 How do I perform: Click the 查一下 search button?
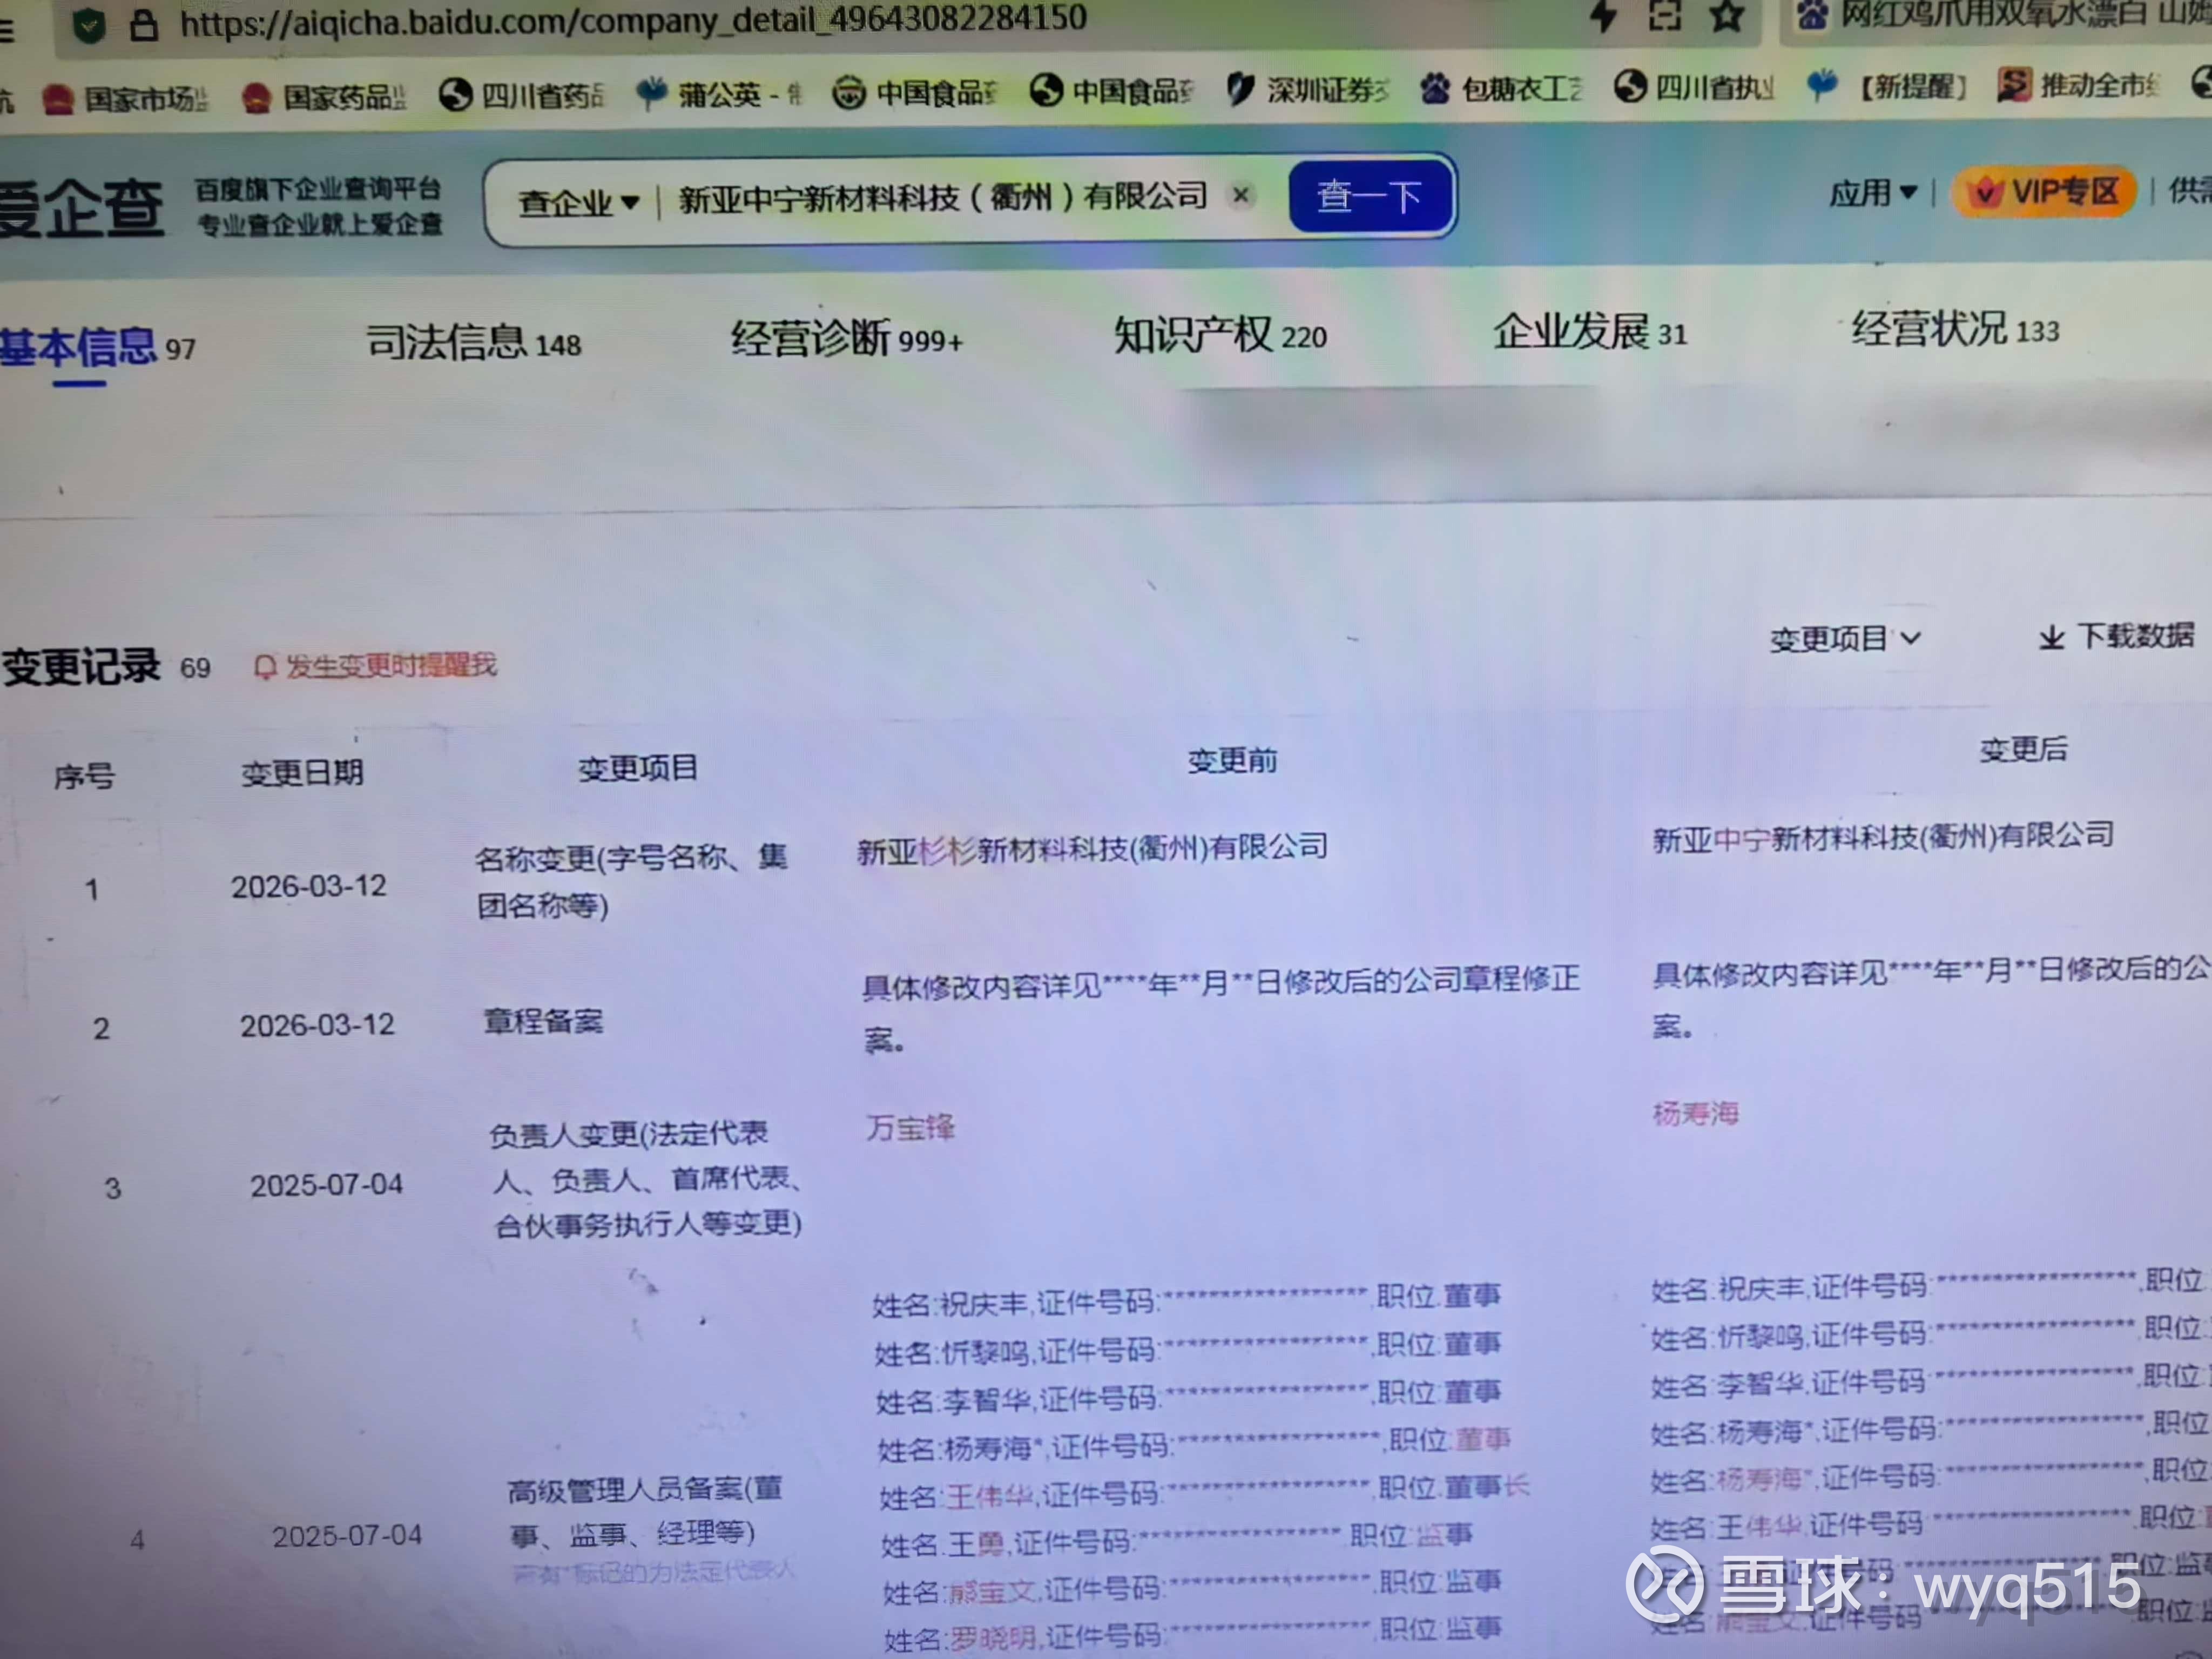pyautogui.click(x=1369, y=196)
